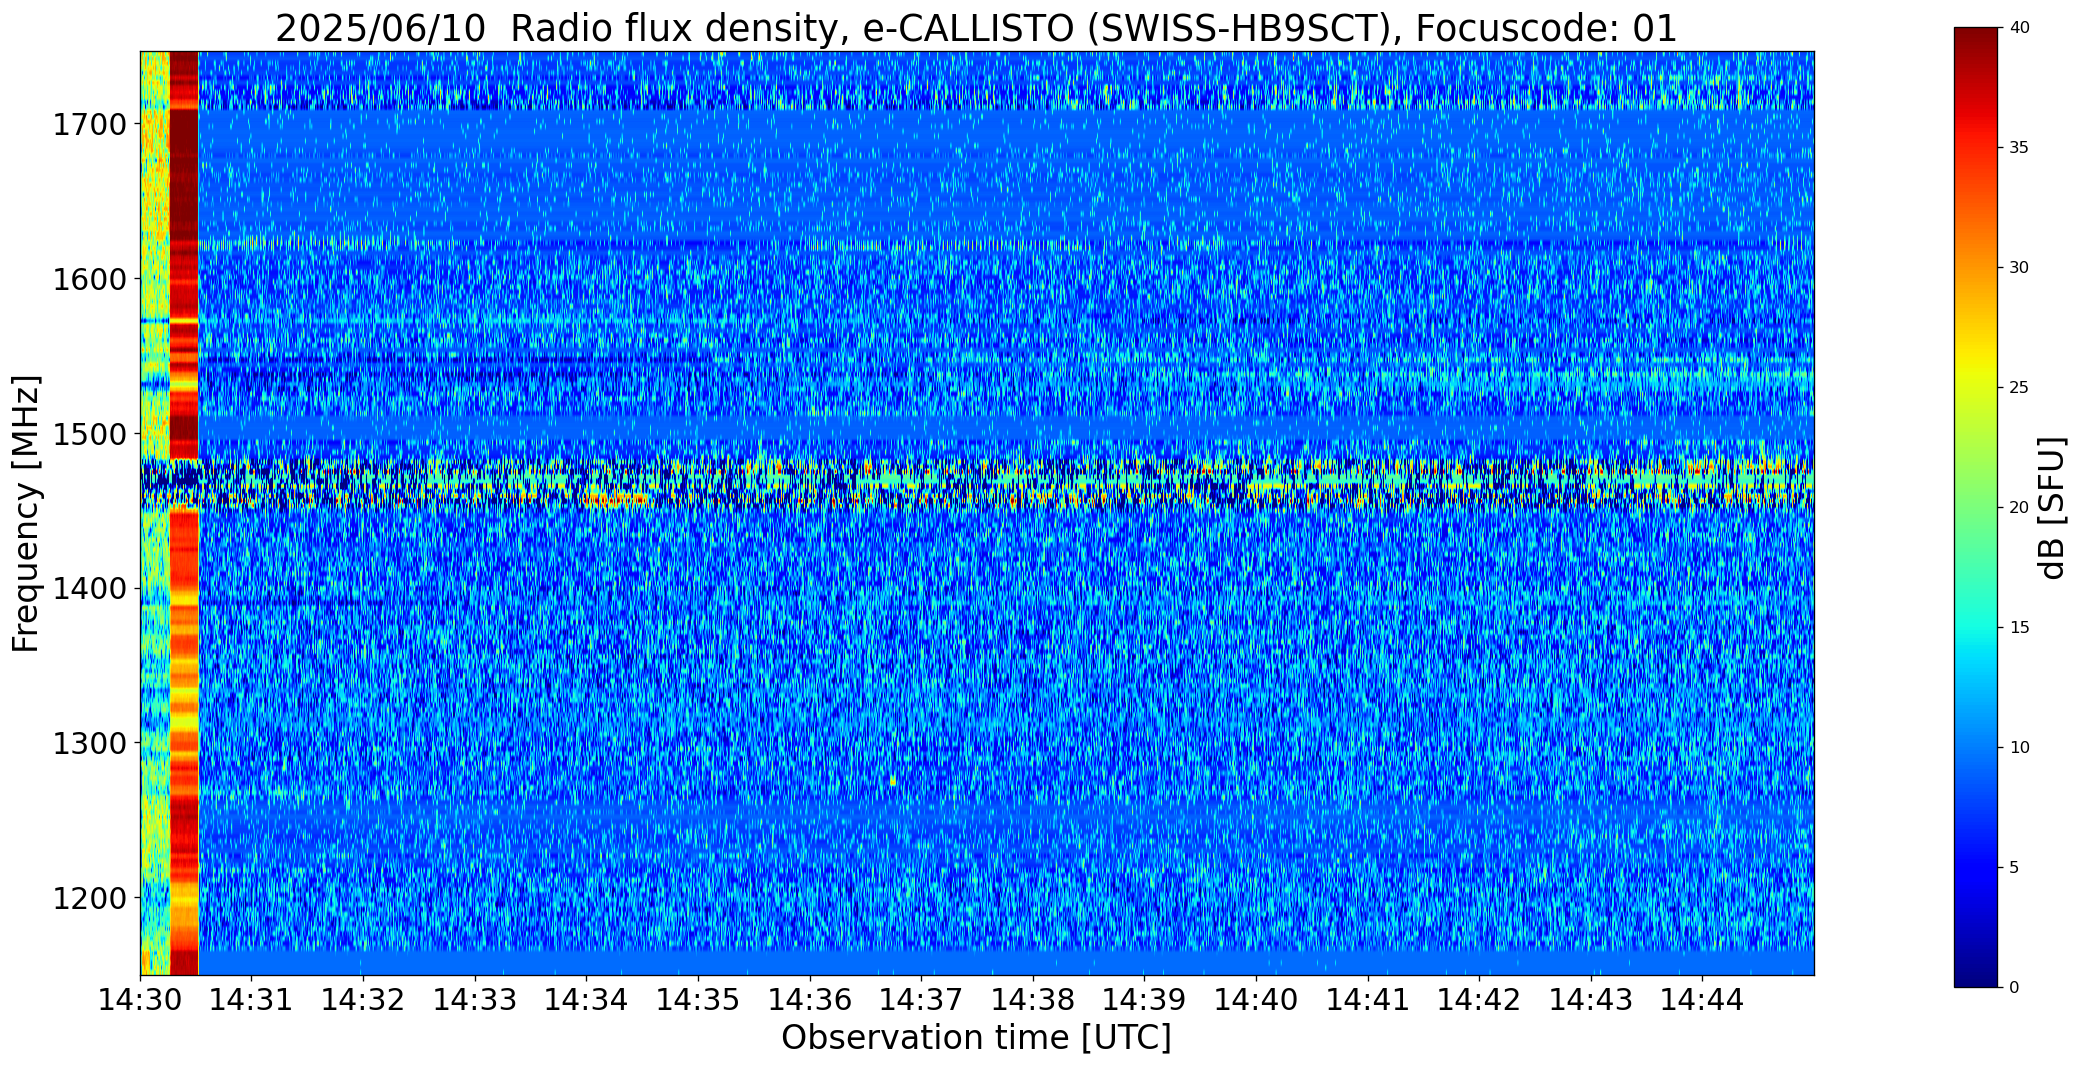Click the 1400 frequency tick label
2082x1067 pixels.
(90, 589)
